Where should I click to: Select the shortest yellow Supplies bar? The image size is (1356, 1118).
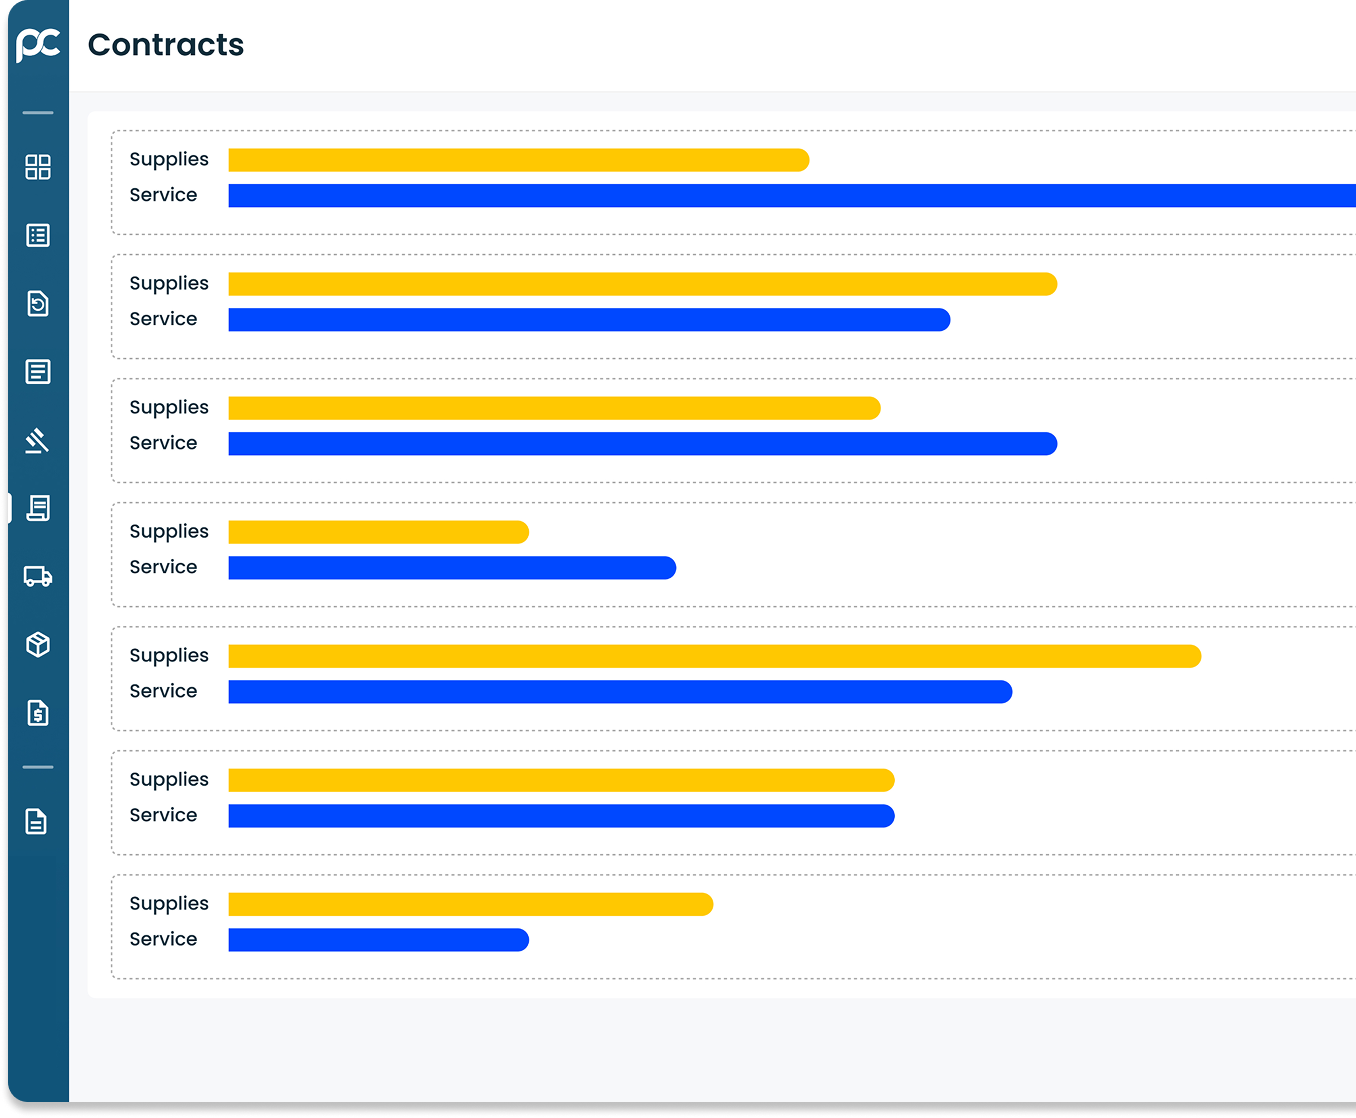tap(378, 532)
